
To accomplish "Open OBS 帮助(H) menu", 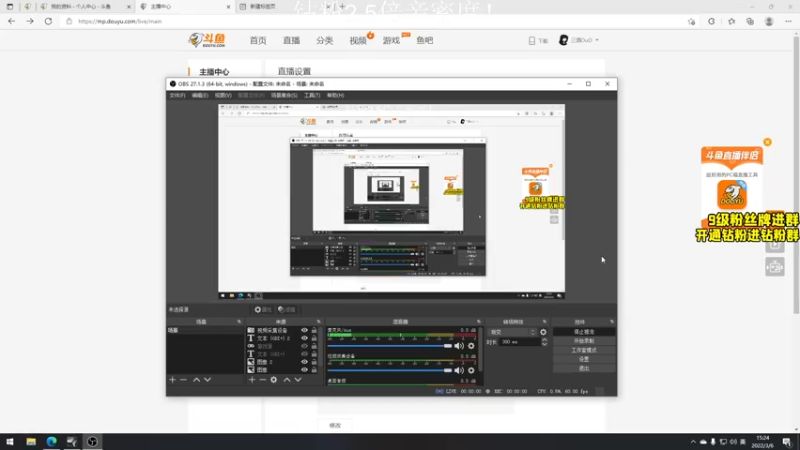I will coord(335,95).
